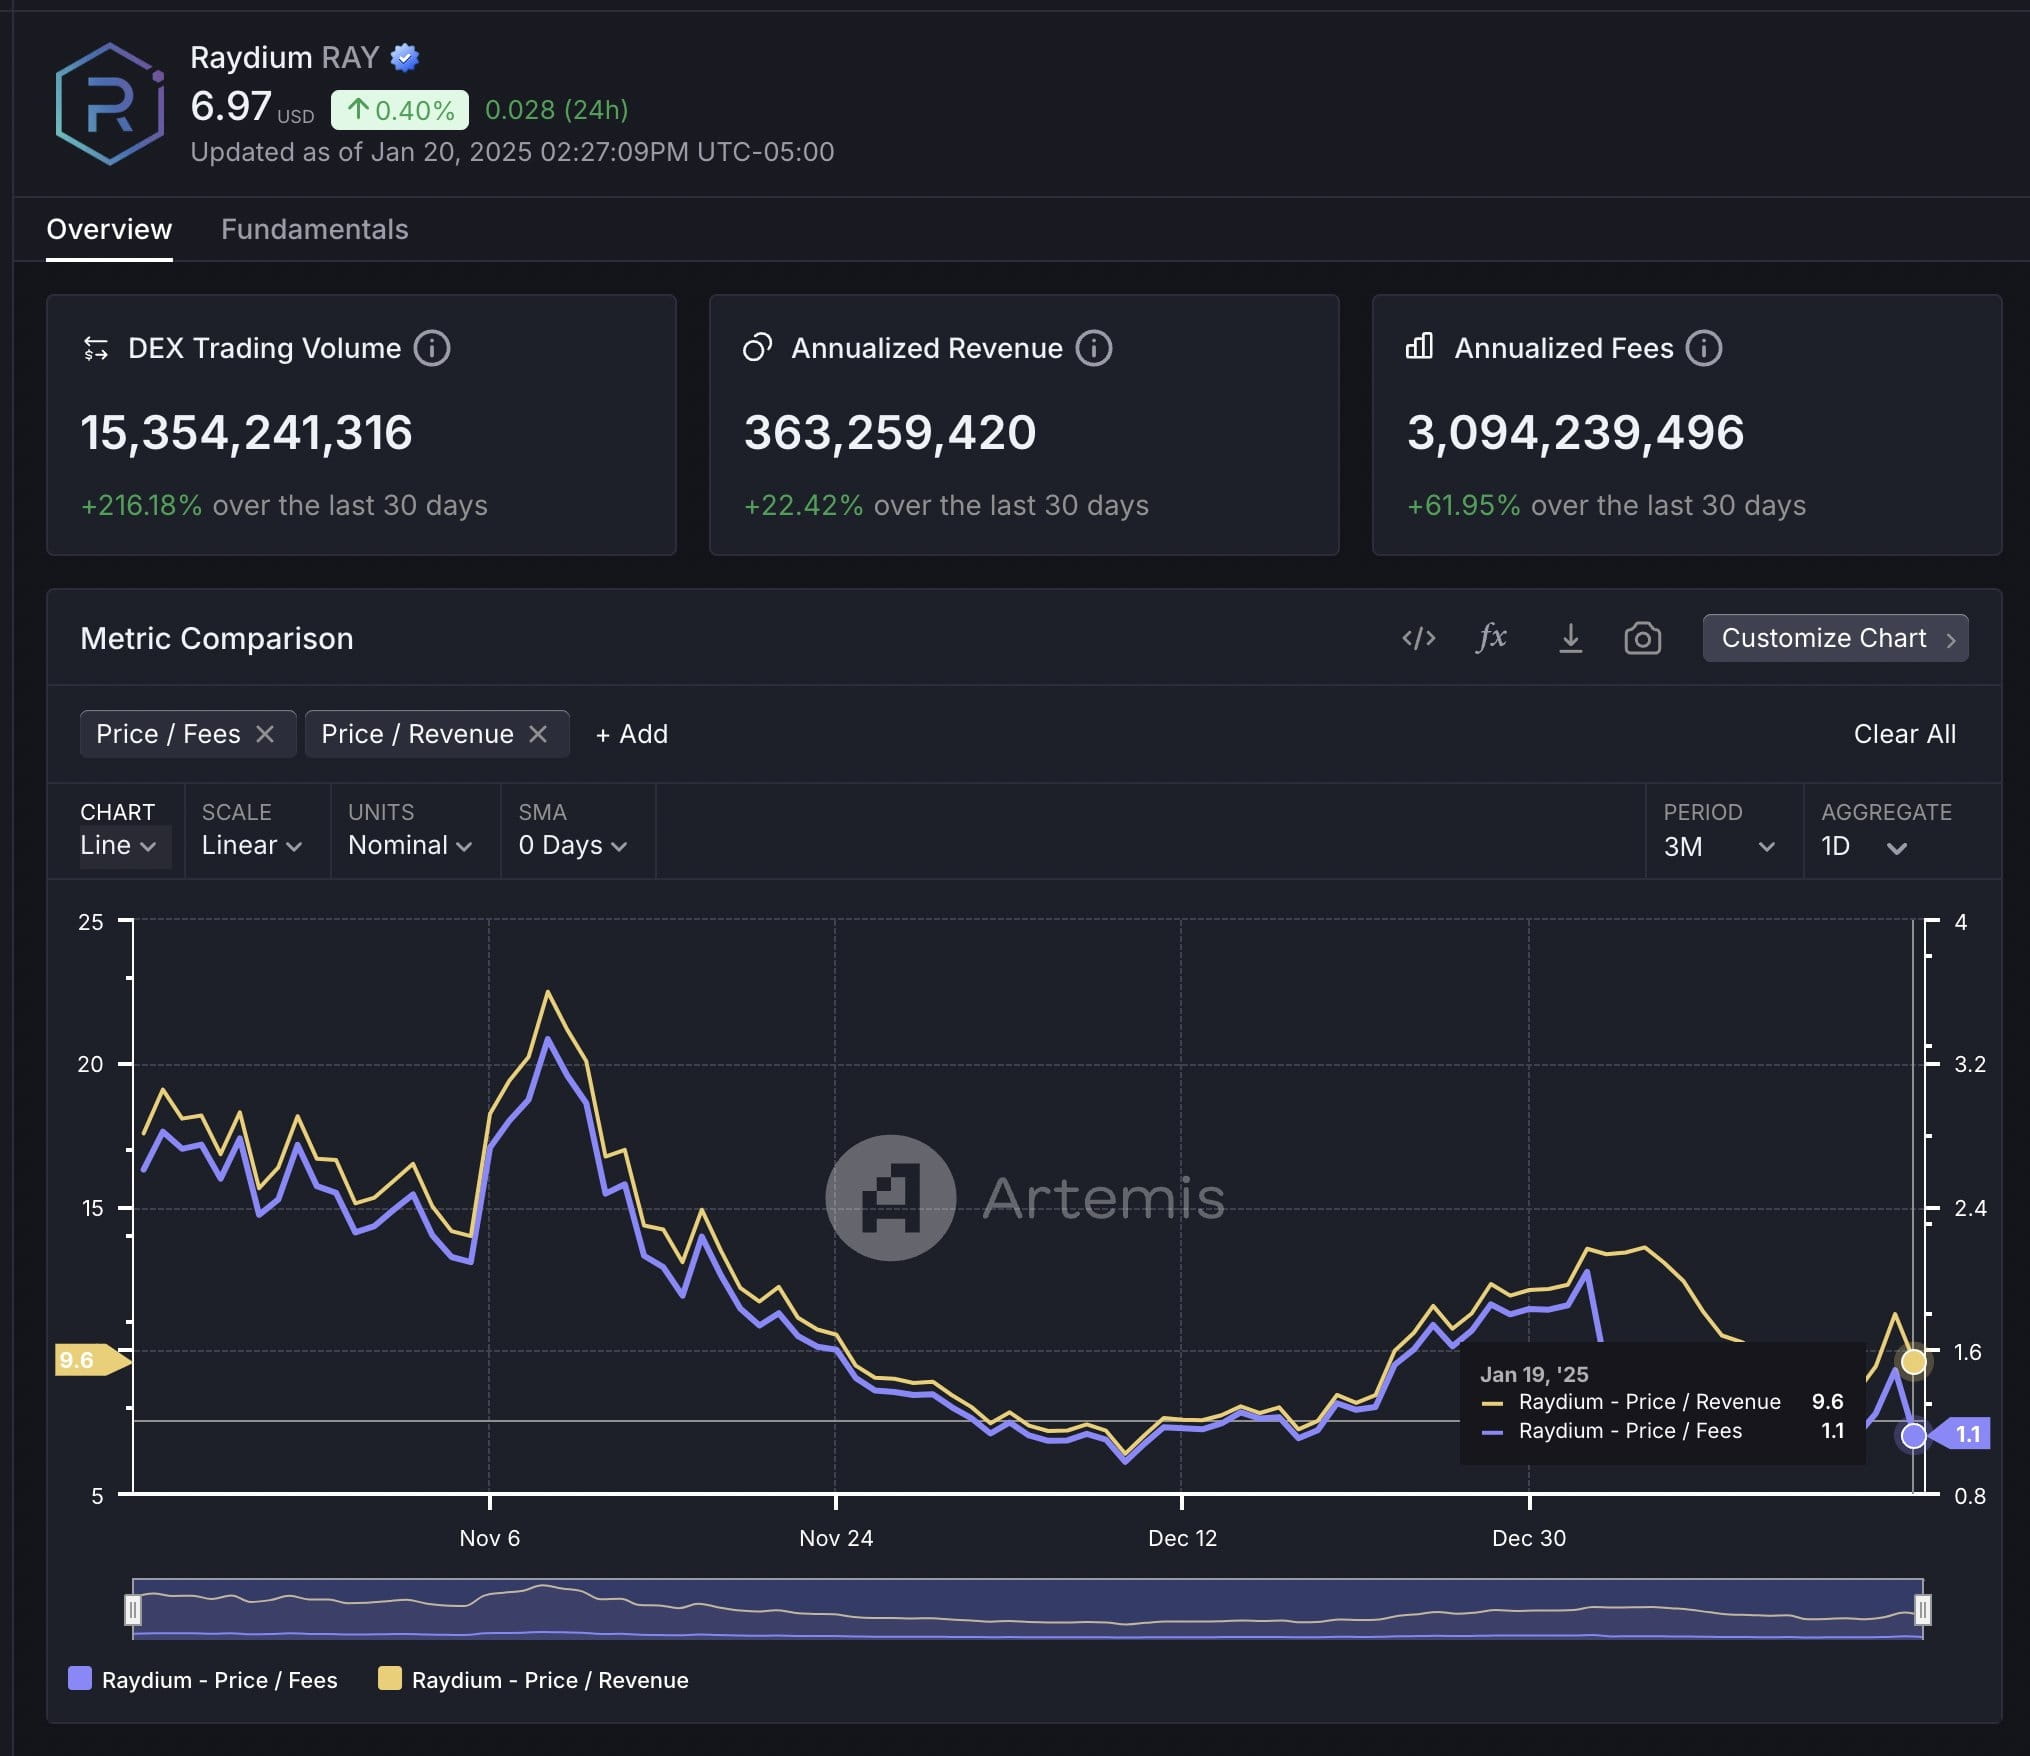Remove the Price / Fees metric chip
This screenshot has width=2030, height=1756.
click(265, 734)
